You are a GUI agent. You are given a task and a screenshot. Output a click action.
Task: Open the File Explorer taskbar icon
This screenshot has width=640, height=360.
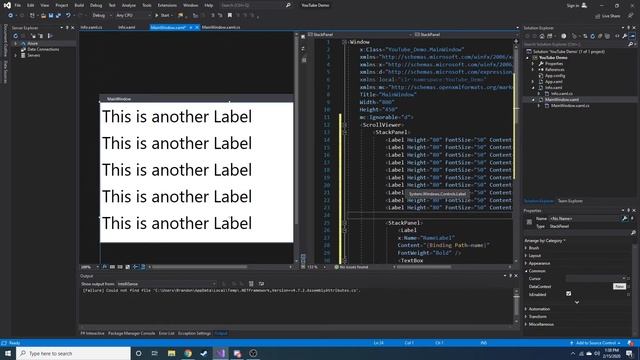171,353
